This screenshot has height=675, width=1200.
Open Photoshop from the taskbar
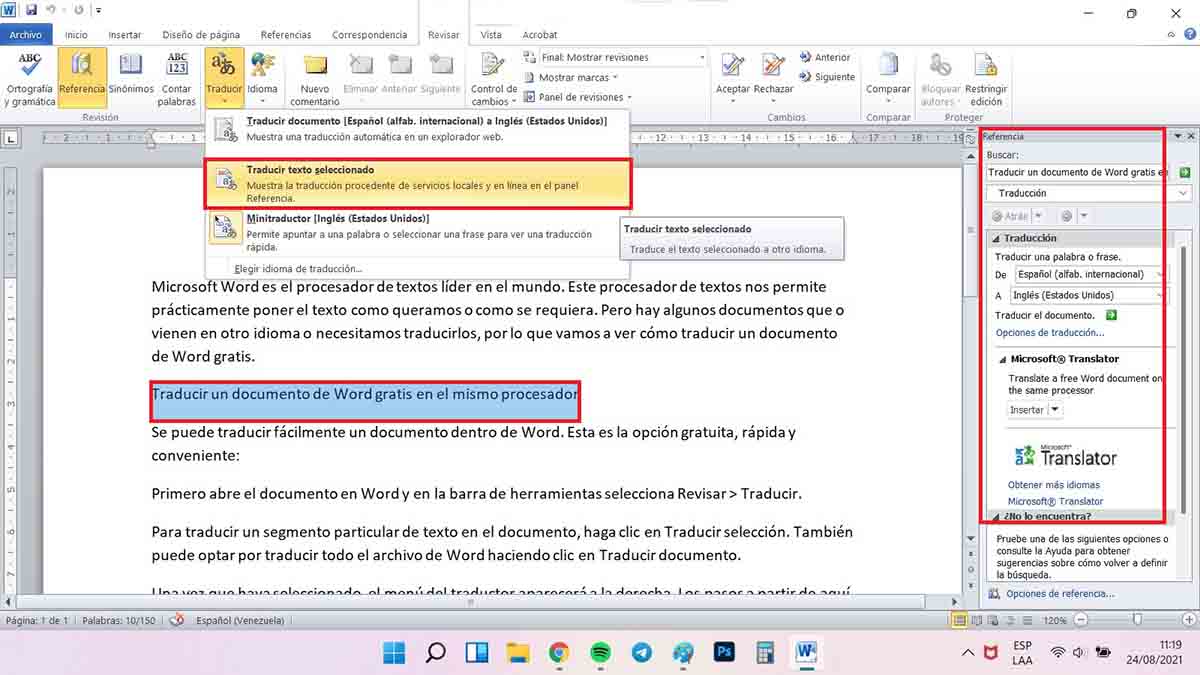click(x=724, y=653)
